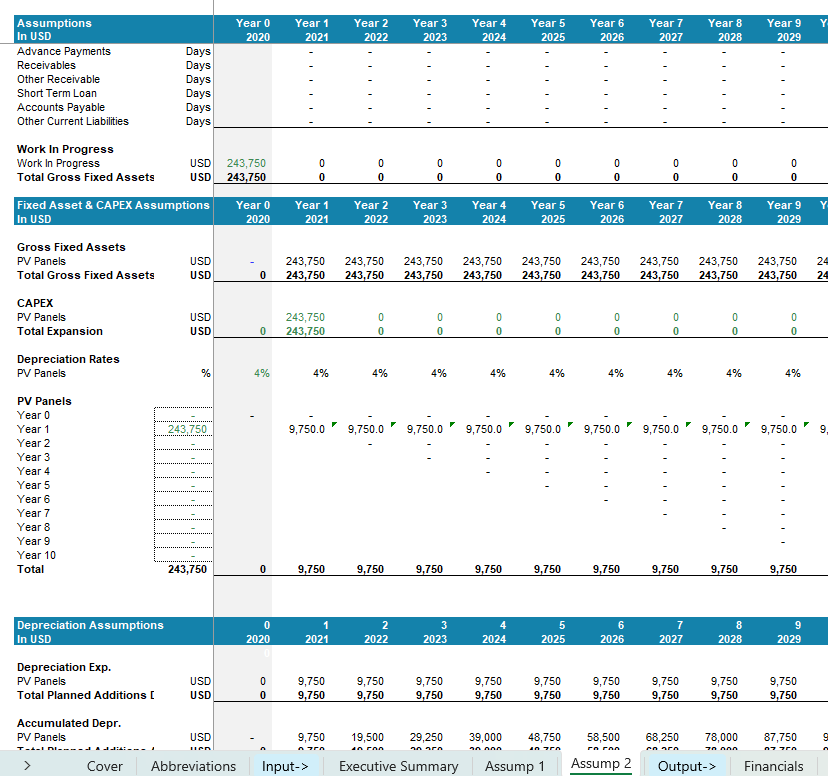Open the Output-> sheet tab
Image resolution: width=828 pixels, height=776 pixels.
pyautogui.click(x=687, y=766)
